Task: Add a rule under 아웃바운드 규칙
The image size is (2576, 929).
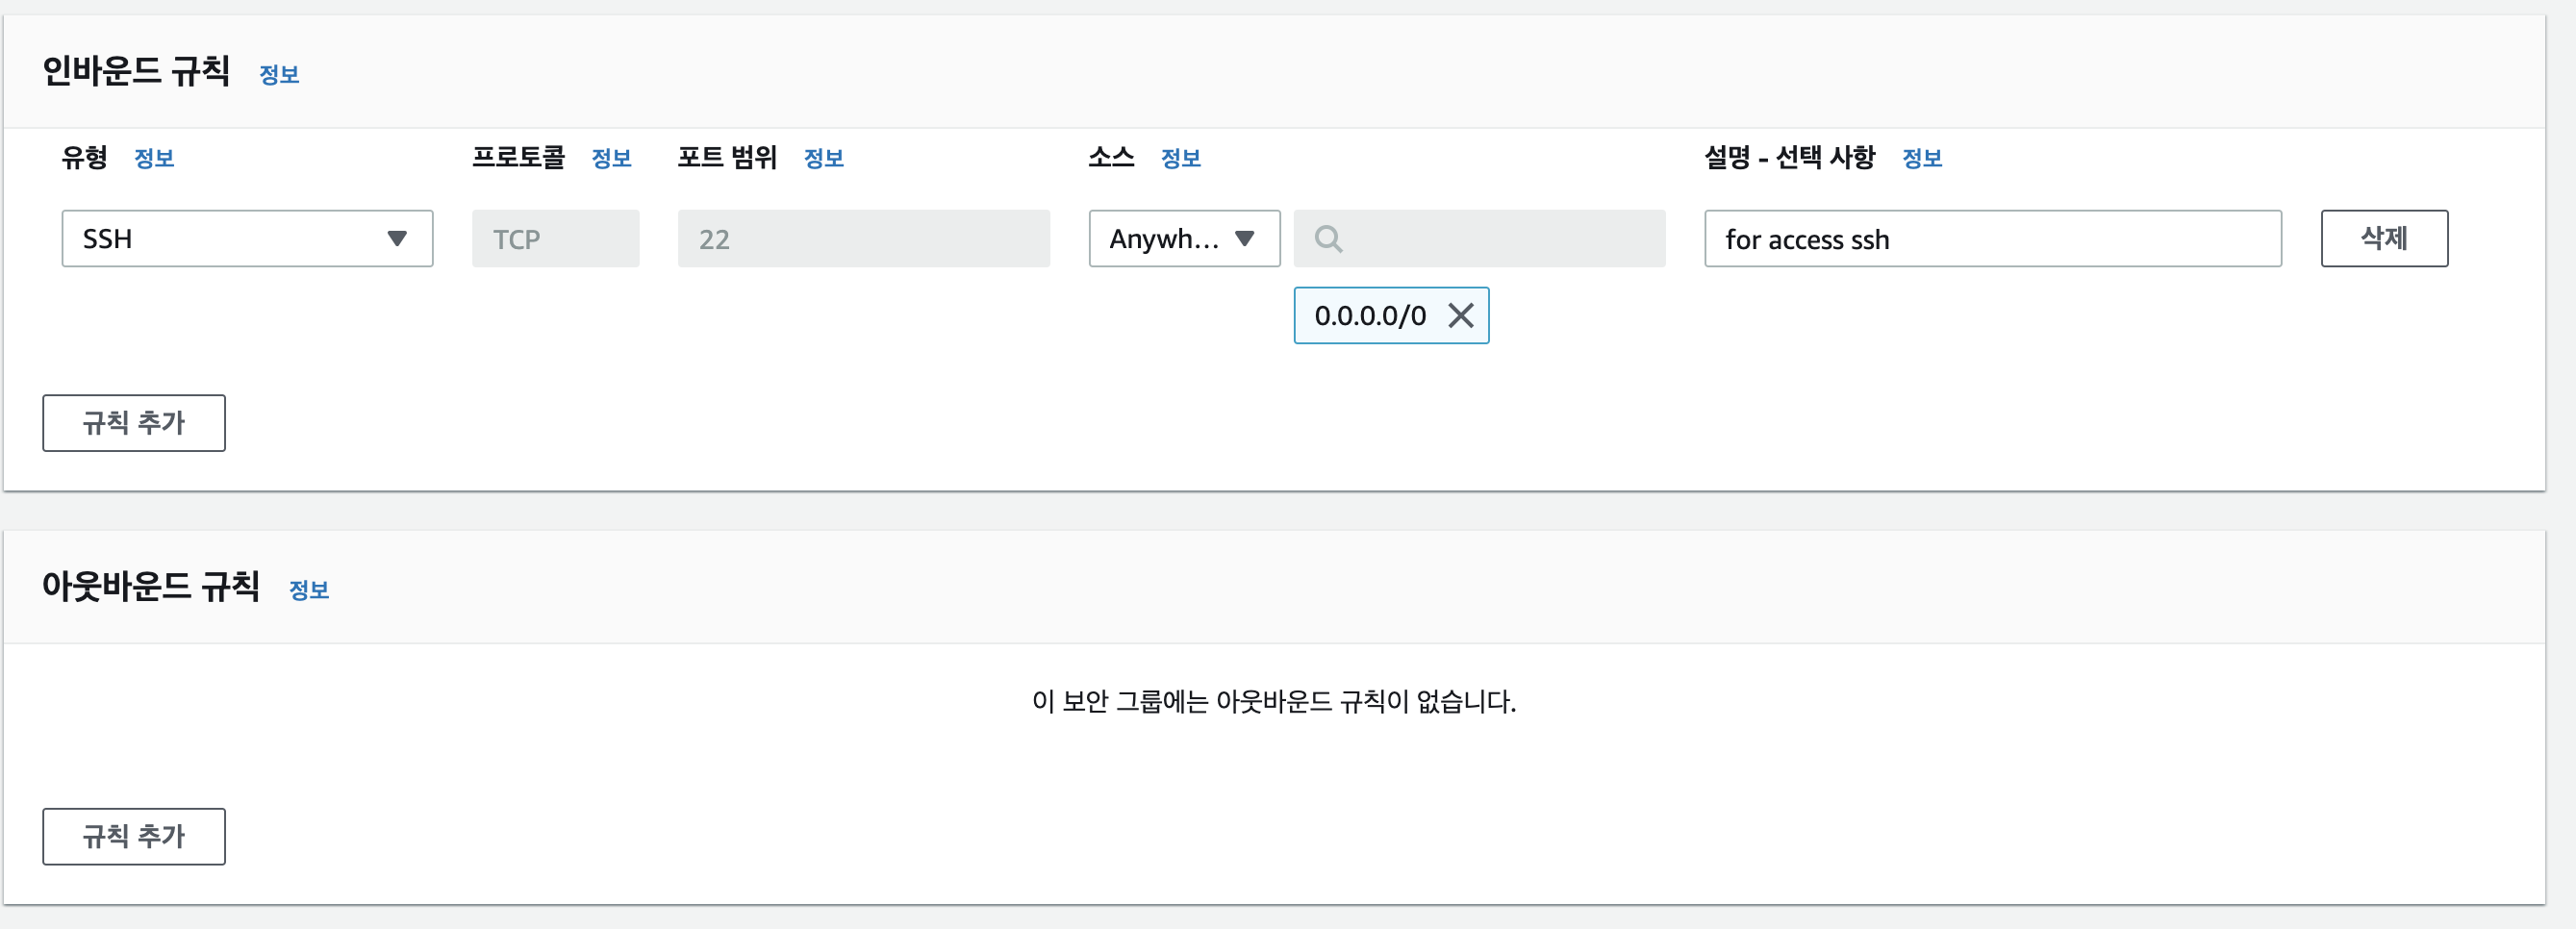Action: click(x=134, y=836)
